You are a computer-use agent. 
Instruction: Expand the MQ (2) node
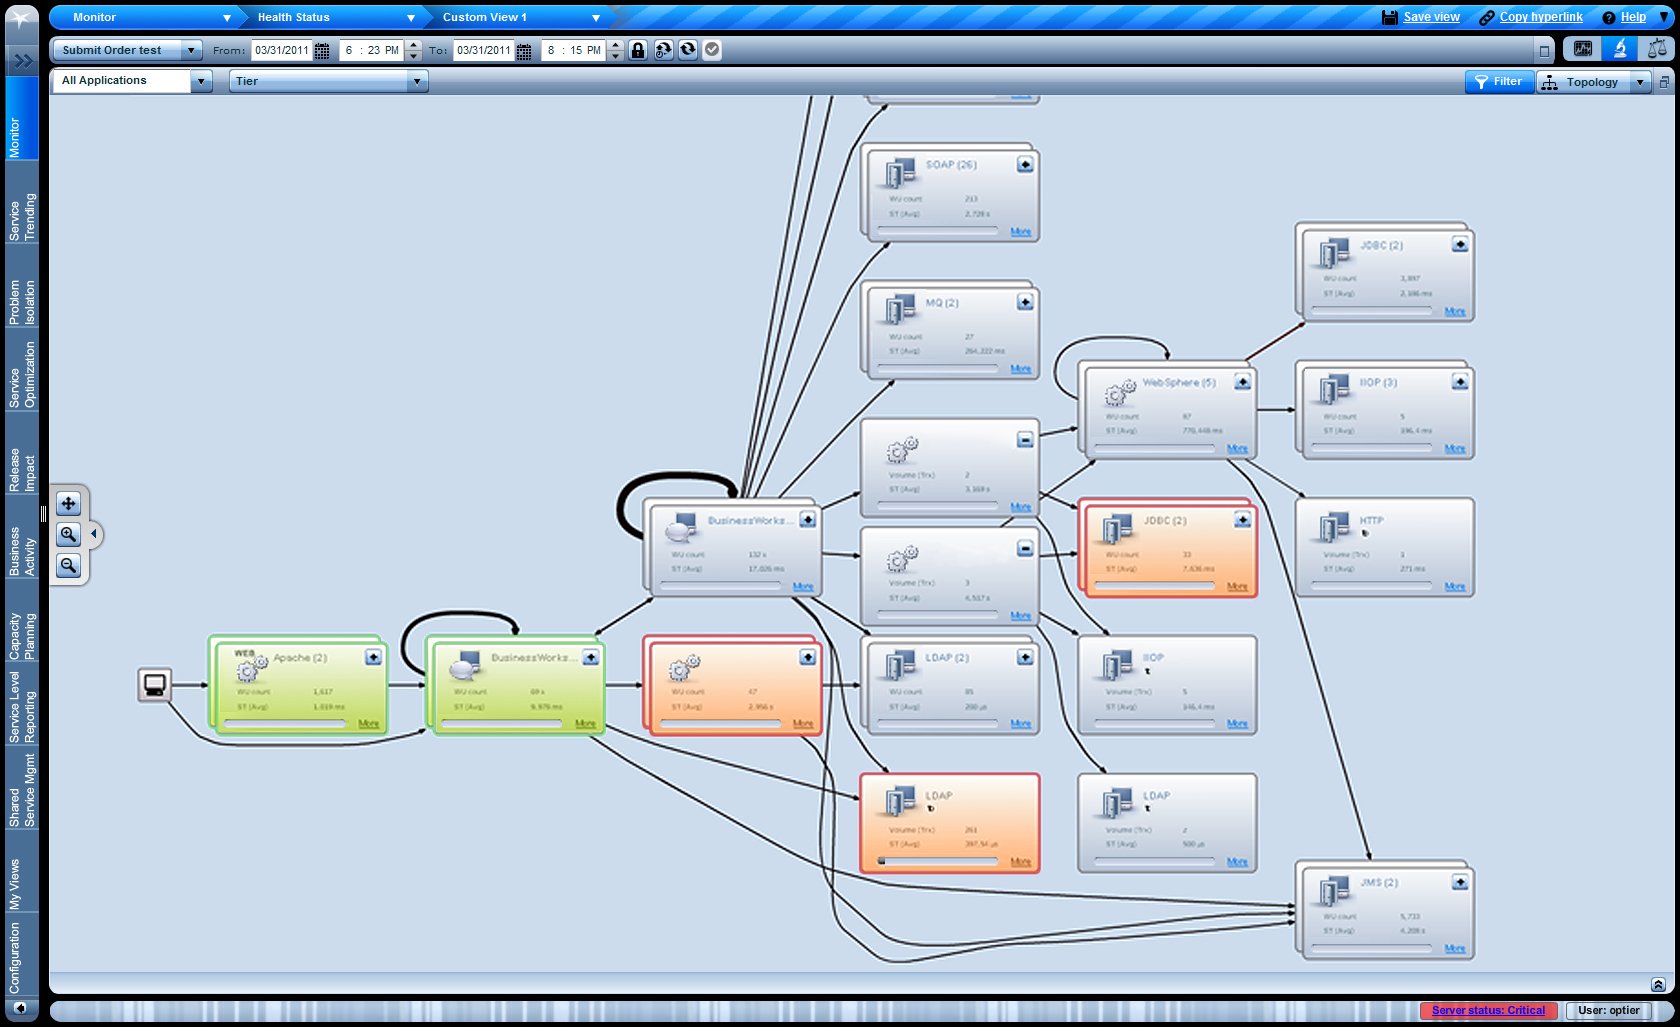point(1025,302)
